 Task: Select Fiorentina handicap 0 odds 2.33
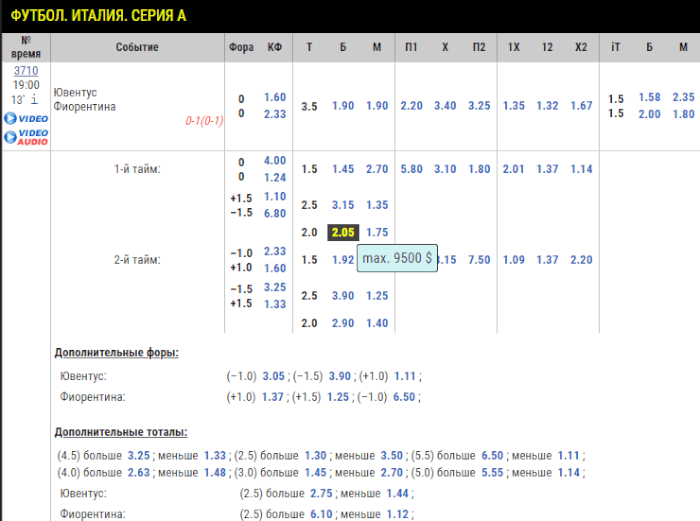[275, 114]
